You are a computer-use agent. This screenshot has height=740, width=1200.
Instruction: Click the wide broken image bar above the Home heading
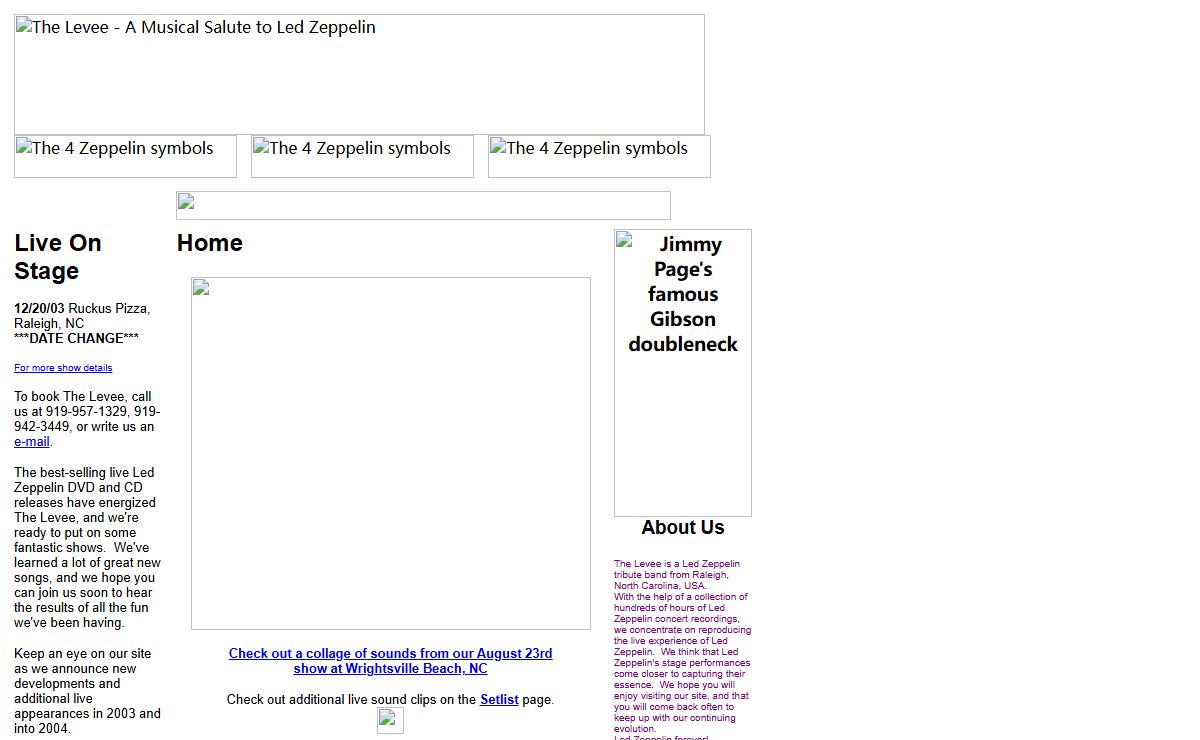click(x=423, y=205)
